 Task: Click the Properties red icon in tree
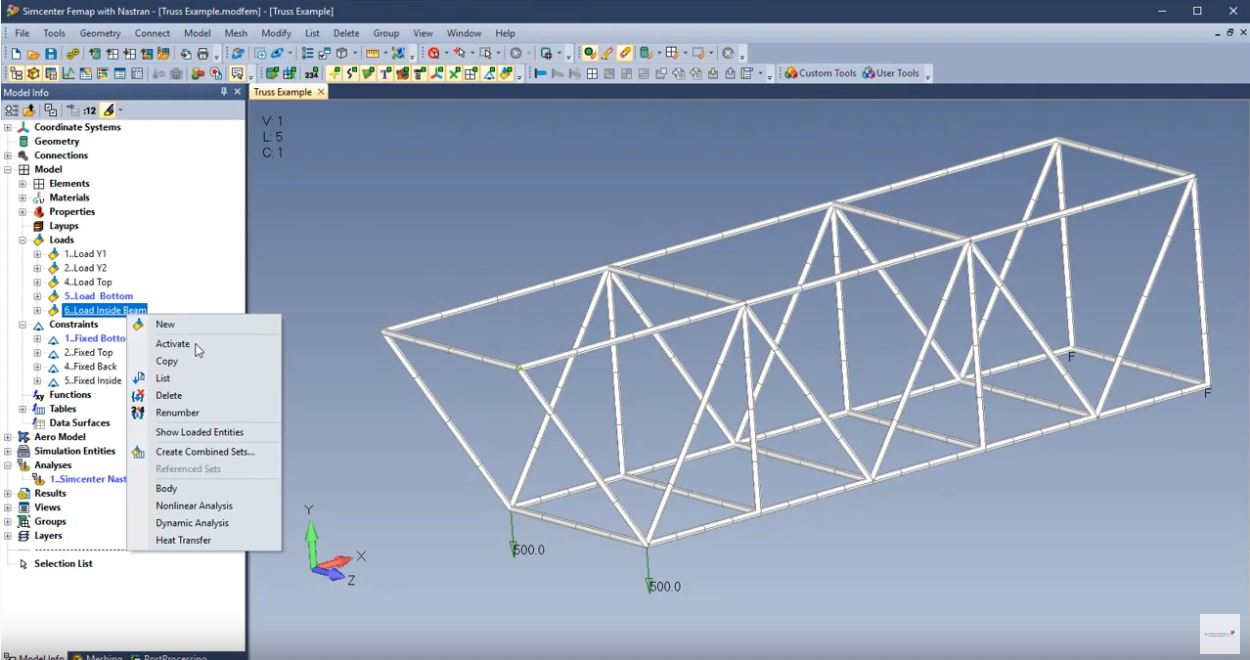point(39,212)
